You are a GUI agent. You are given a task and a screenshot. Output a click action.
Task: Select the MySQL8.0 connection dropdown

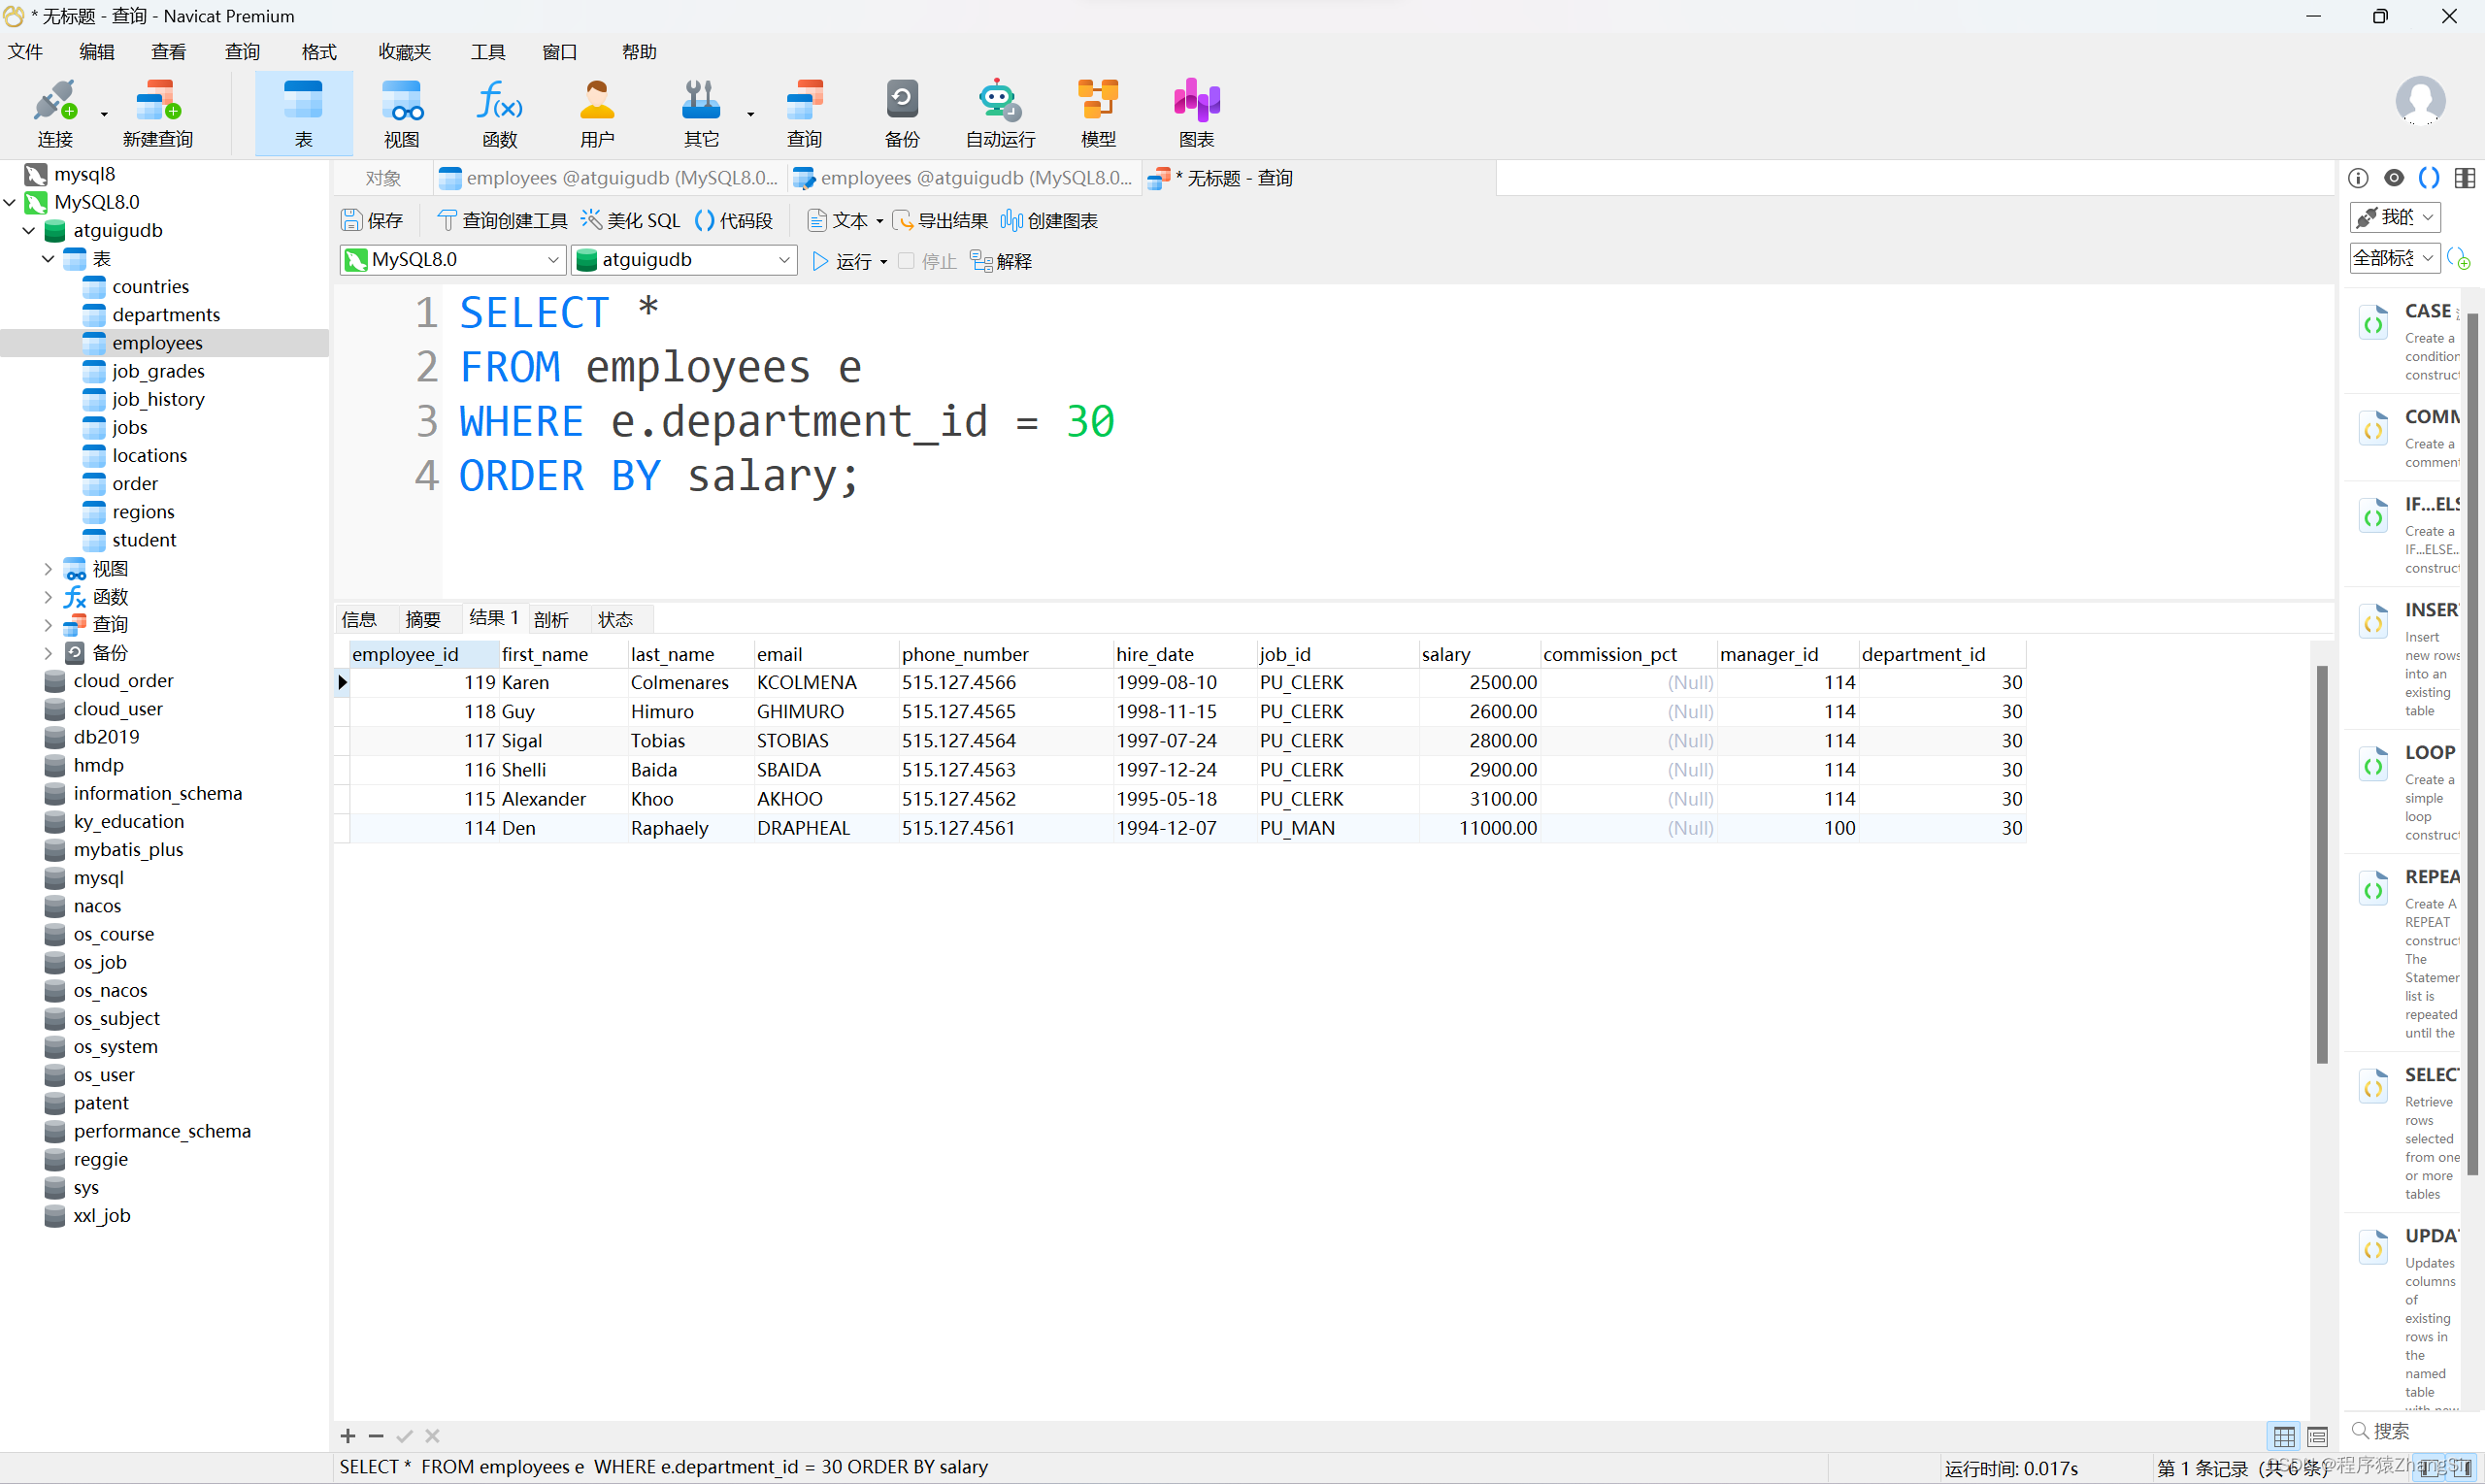(x=450, y=260)
